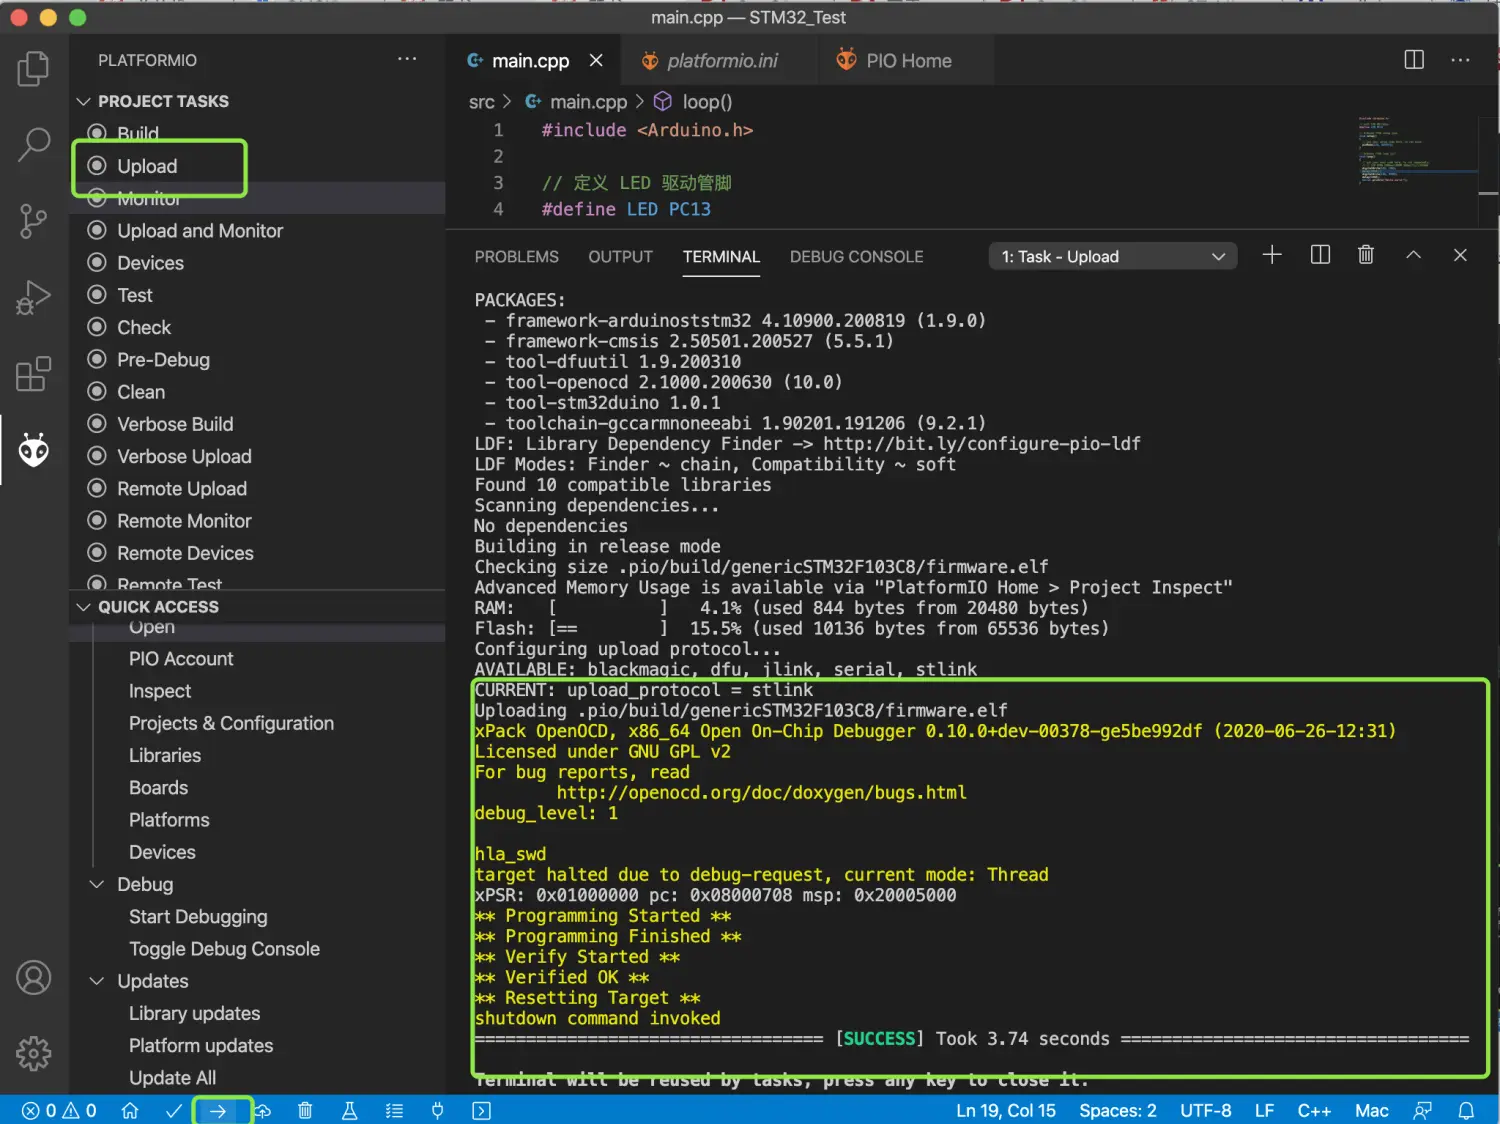Image resolution: width=1500 pixels, height=1124 pixels.
Task: Select the PlatformIO alien icon in activity bar
Action: 33,451
